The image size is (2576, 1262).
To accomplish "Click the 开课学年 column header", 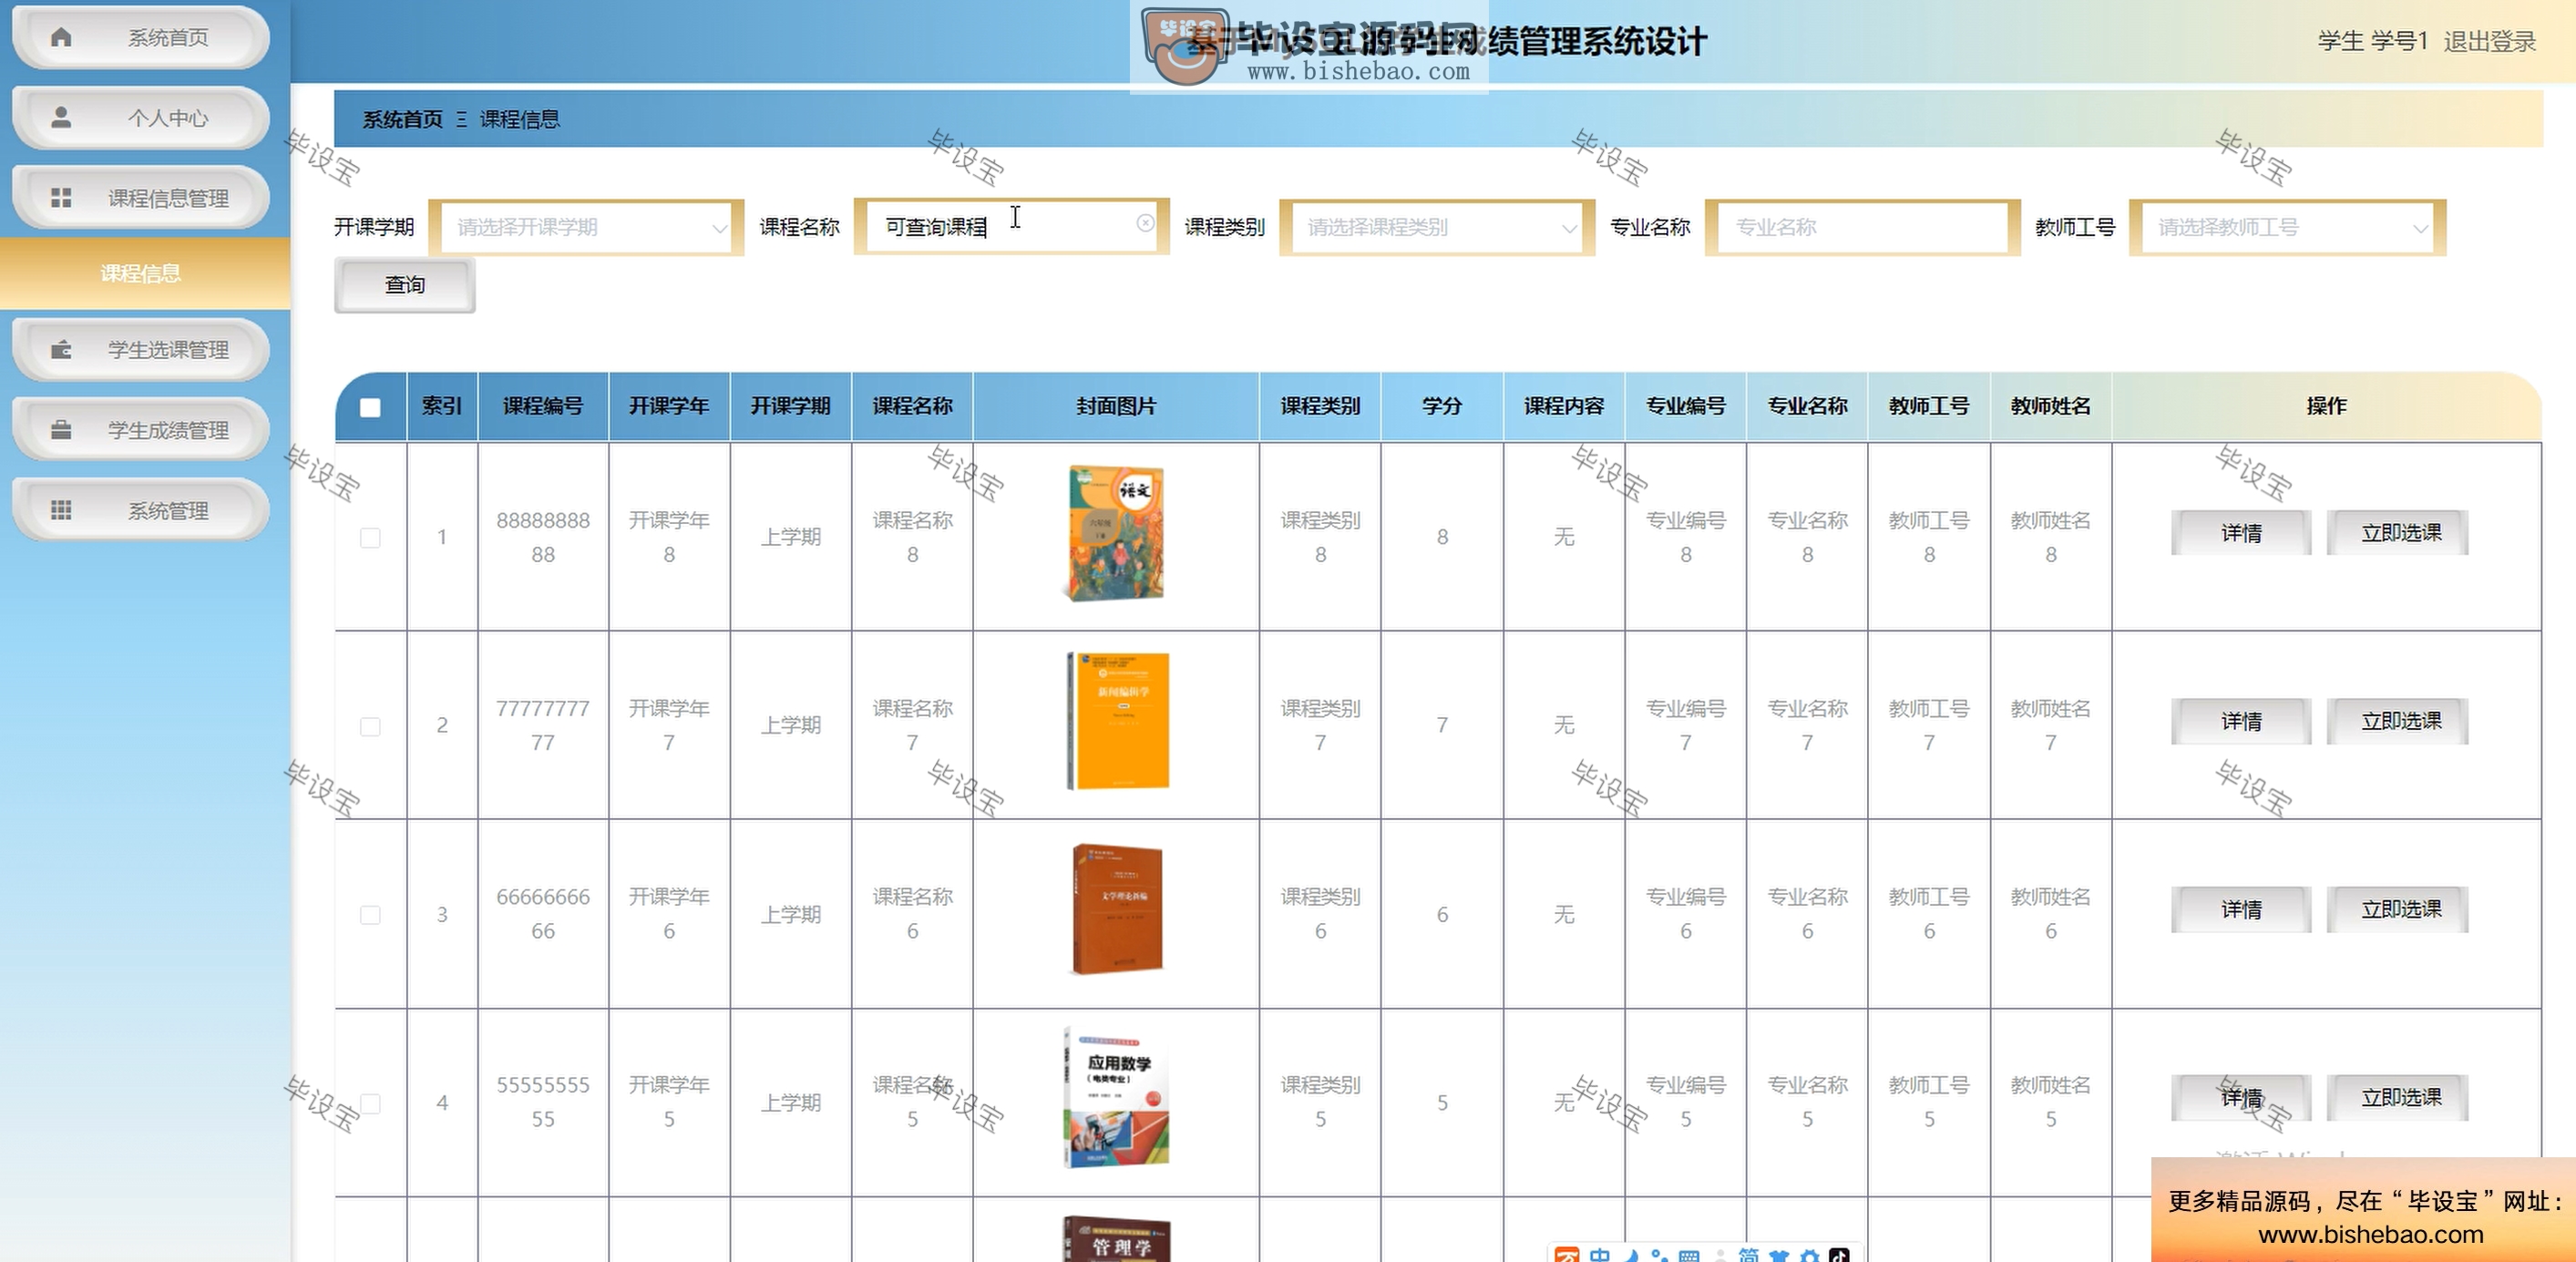I will click(669, 406).
